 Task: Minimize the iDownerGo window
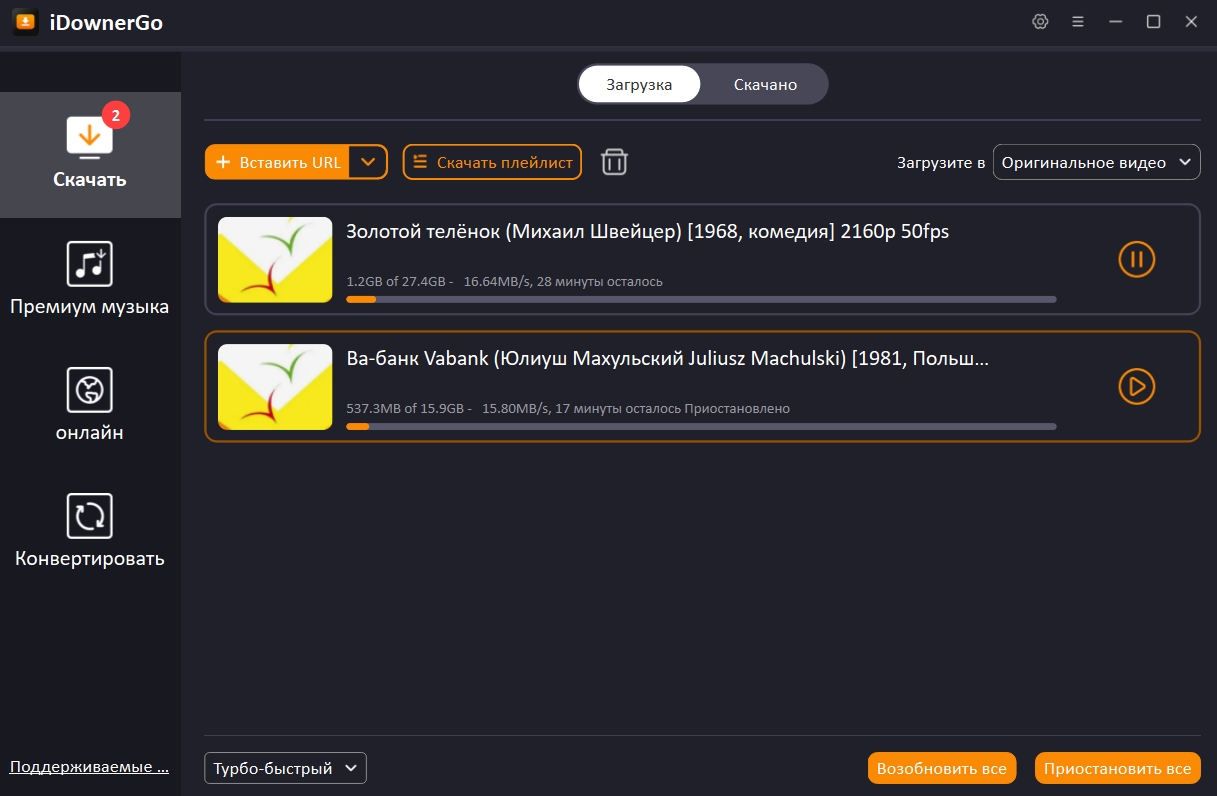coord(1116,22)
